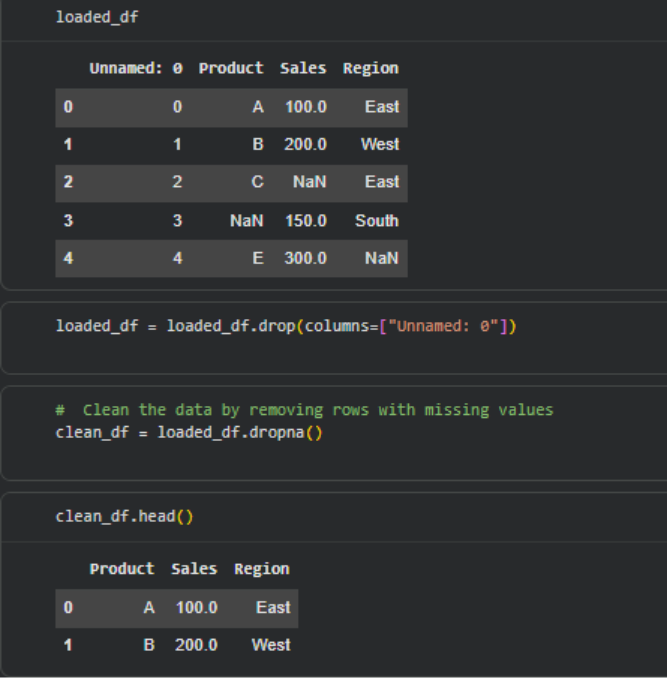667x678 pixels.
Task: Select product C cell in row 2
Action: tap(257, 182)
